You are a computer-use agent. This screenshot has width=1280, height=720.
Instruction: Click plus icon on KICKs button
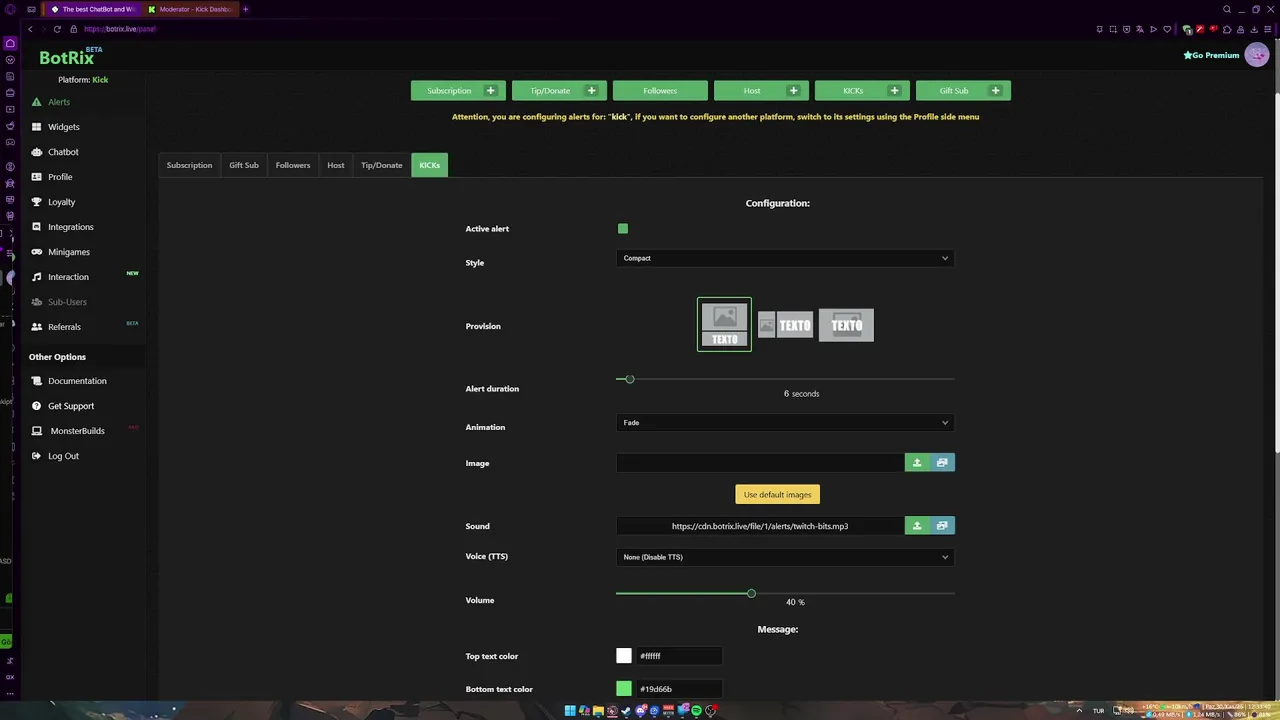tap(894, 91)
